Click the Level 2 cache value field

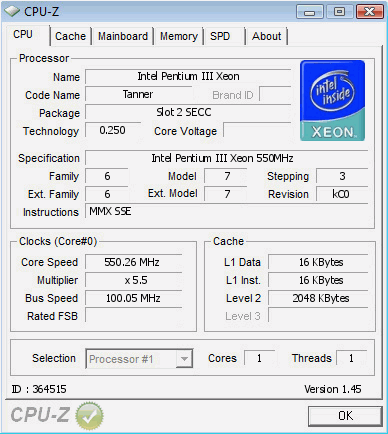tap(318, 298)
